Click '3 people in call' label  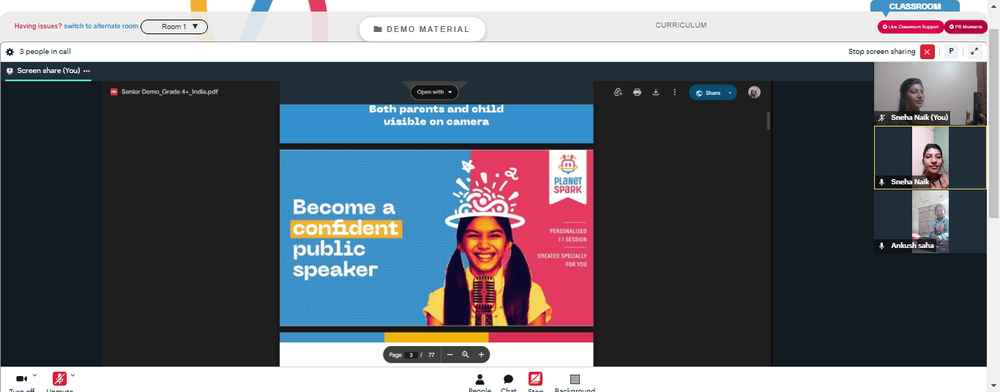[x=45, y=52]
